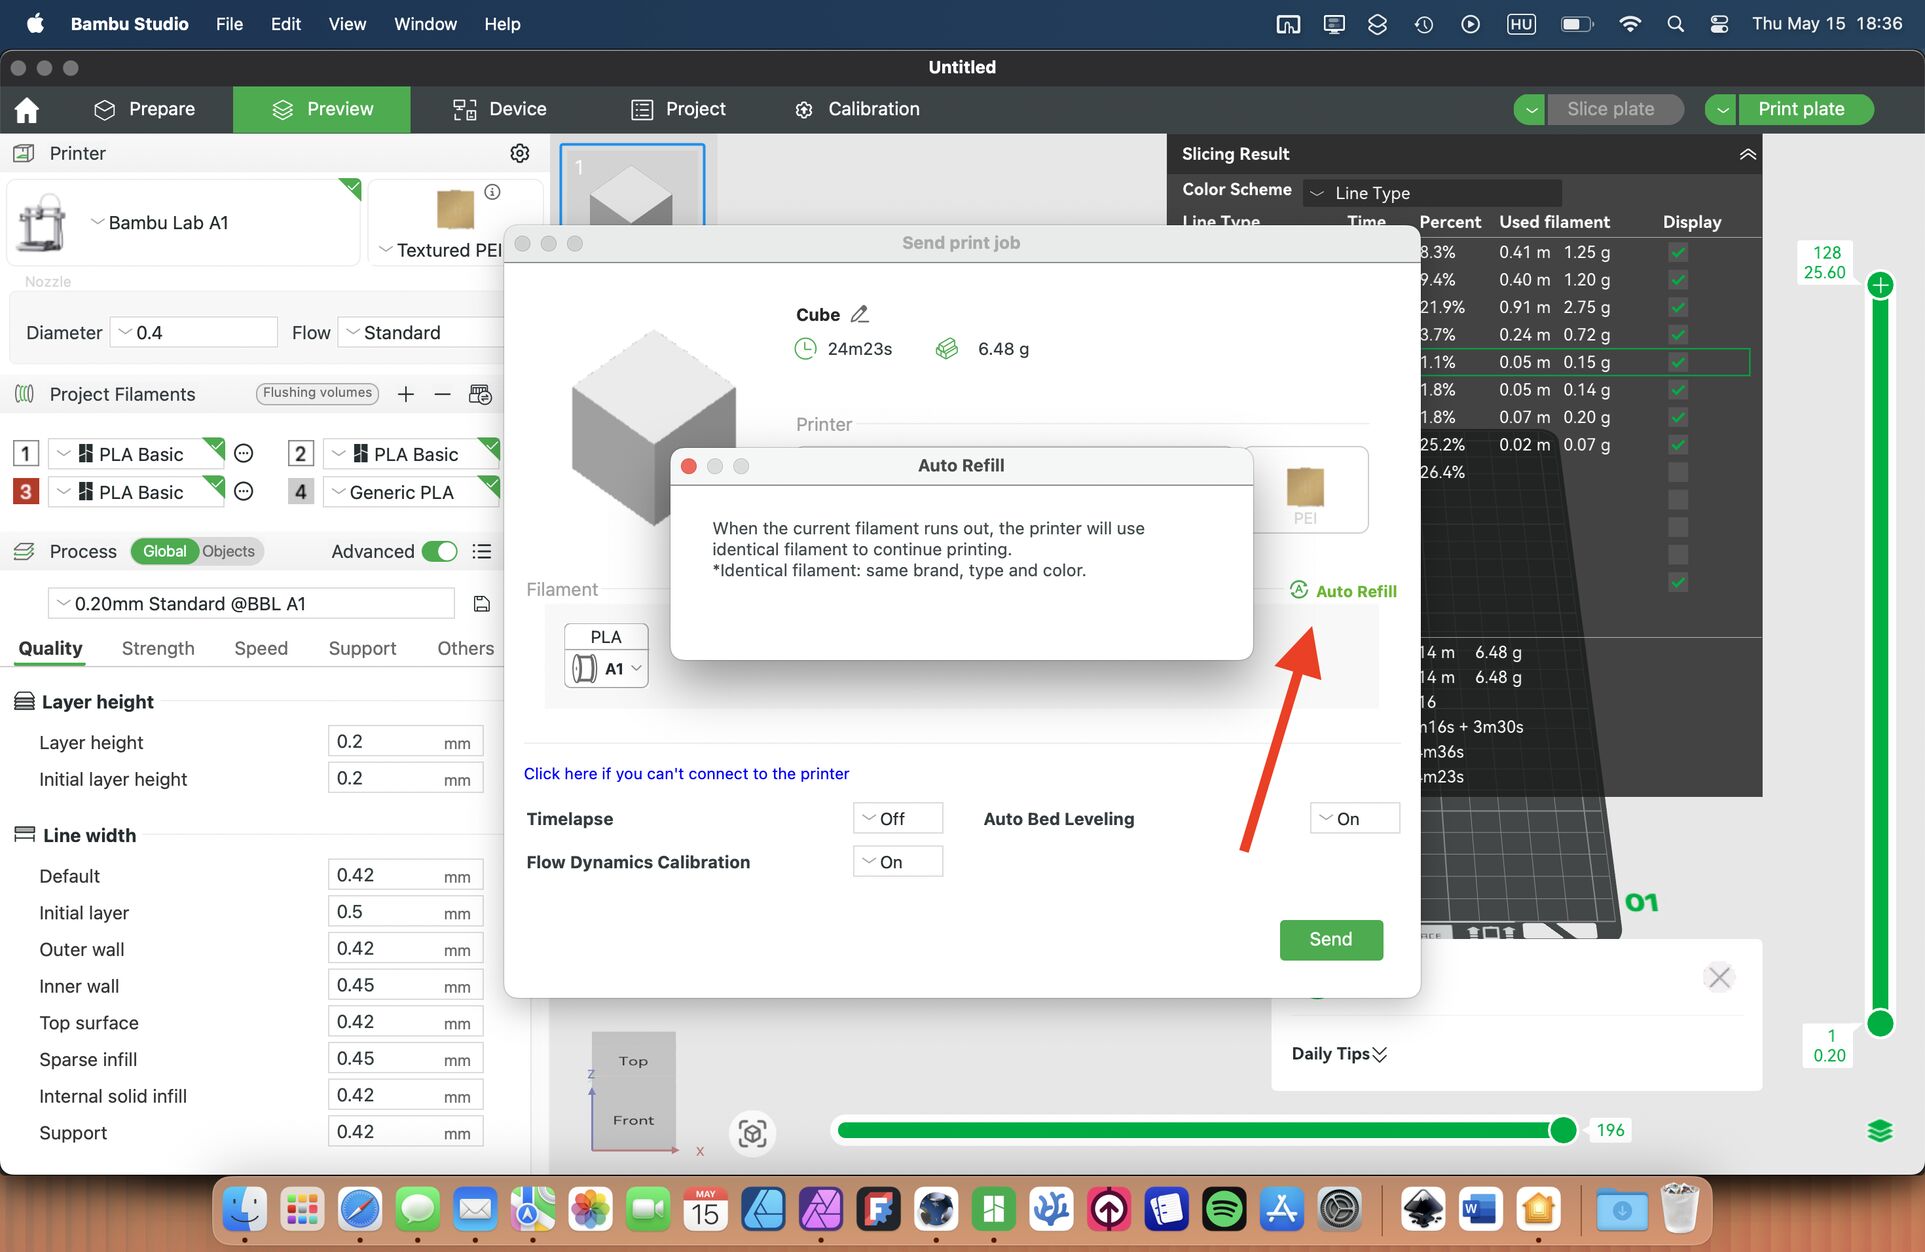
Task: Open options for filament 1
Action: click(x=243, y=454)
